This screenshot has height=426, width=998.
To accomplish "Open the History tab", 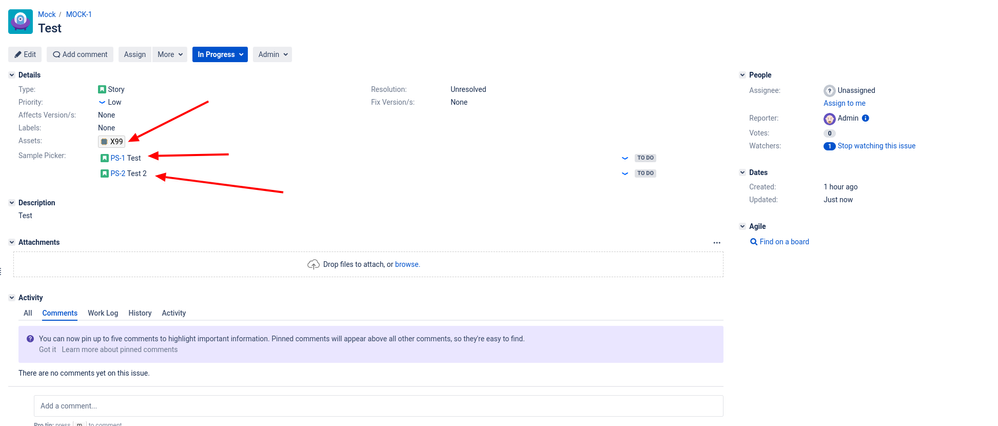I will (x=140, y=313).
